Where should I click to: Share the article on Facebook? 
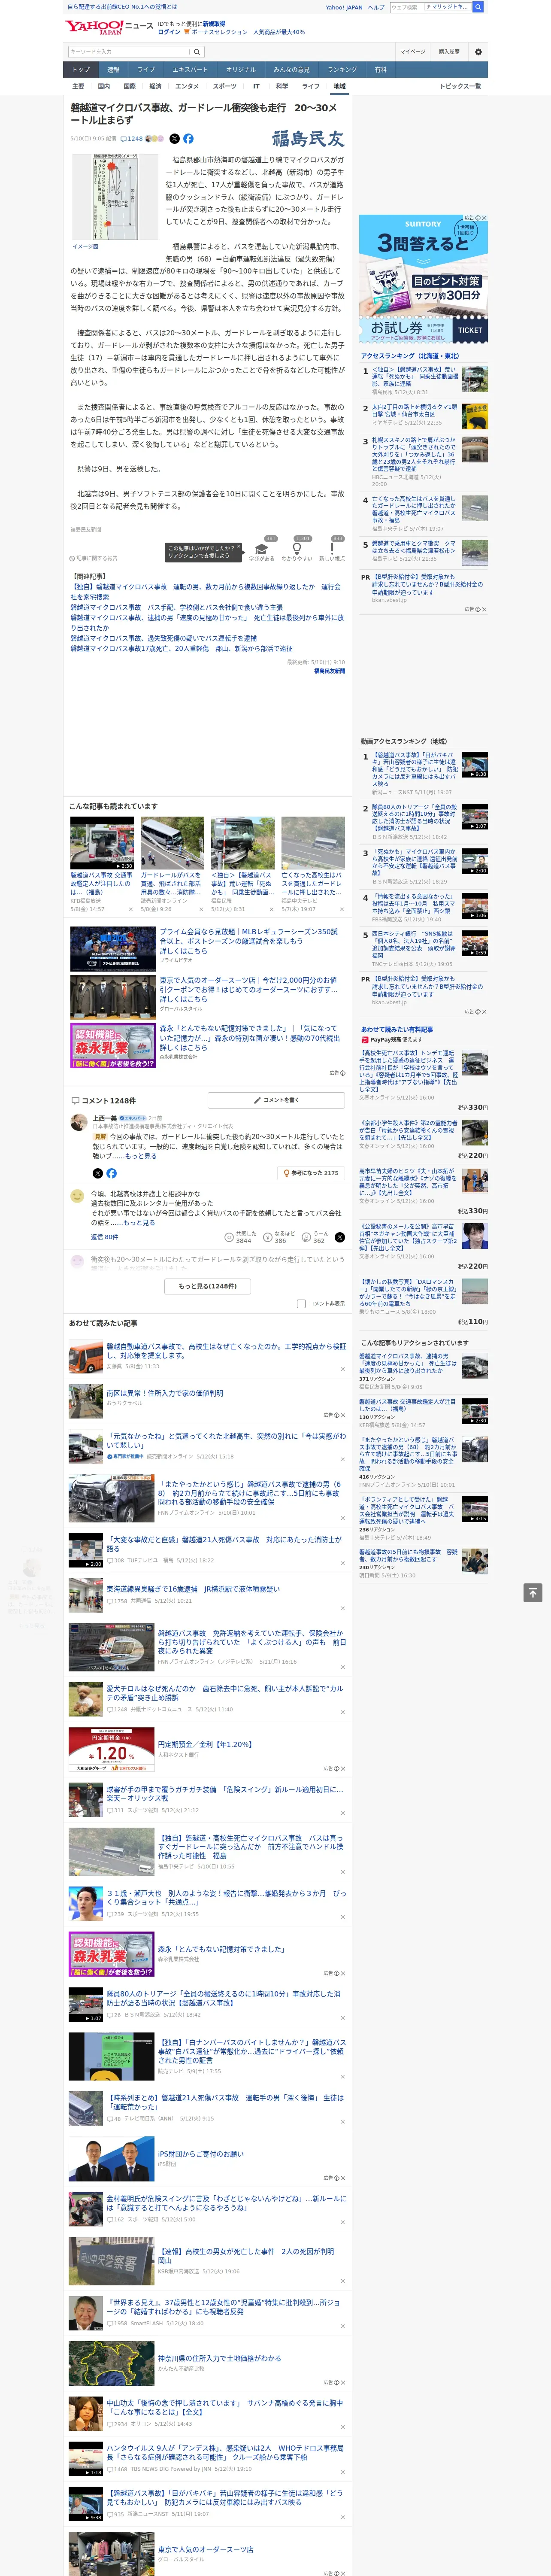click(x=188, y=139)
